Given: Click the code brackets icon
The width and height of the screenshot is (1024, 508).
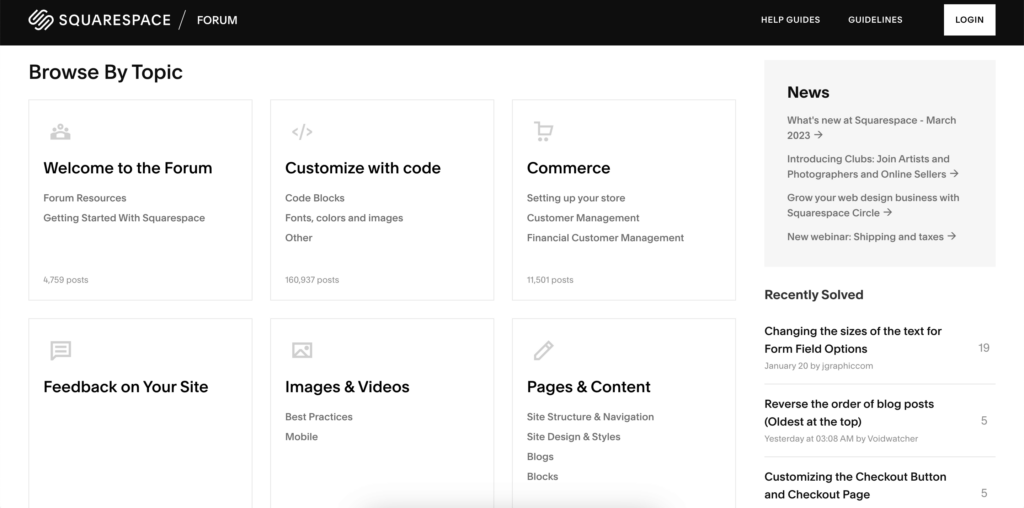Looking at the screenshot, I should [302, 132].
